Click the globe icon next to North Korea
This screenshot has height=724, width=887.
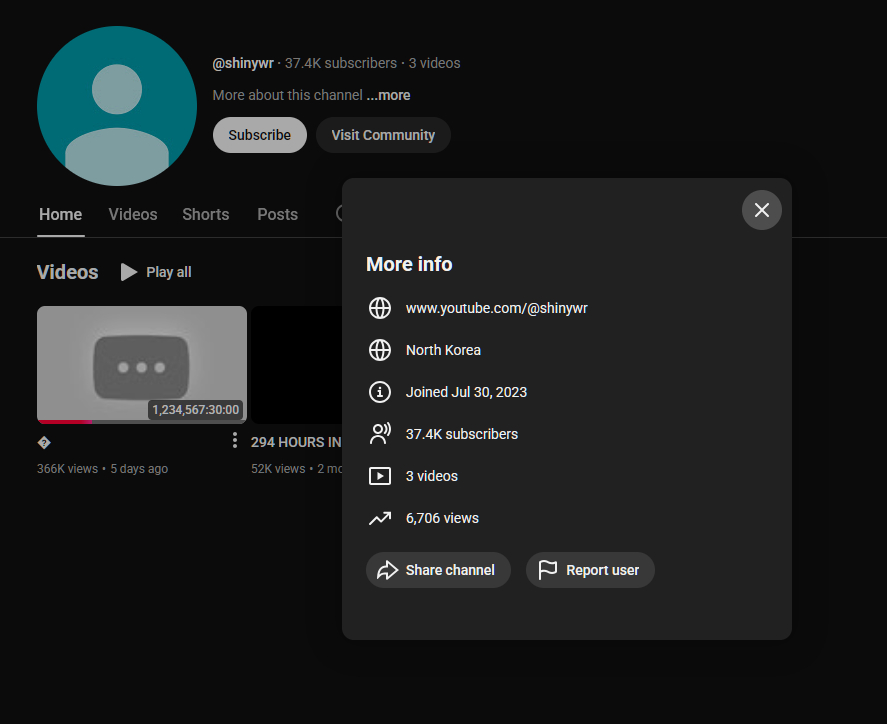point(380,350)
